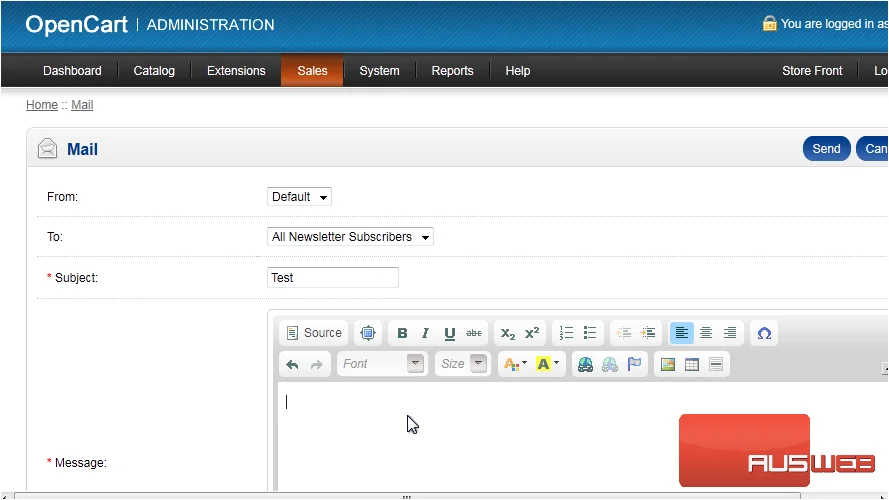Click the Undo arrow icon
Viewport: 889px width, 500px height.
point(293,365)
